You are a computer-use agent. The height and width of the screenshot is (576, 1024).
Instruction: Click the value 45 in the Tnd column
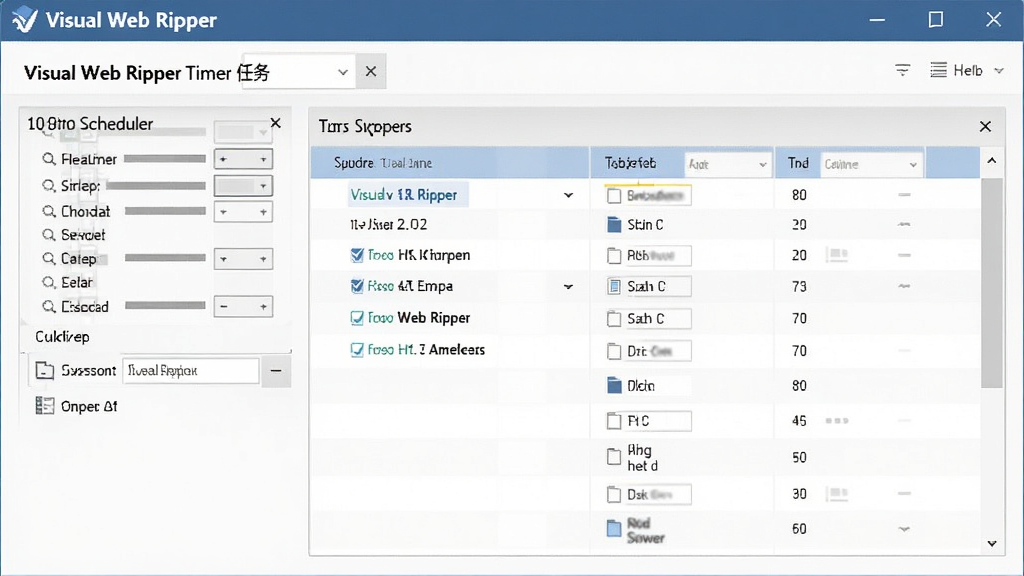[x=799, y=421]
